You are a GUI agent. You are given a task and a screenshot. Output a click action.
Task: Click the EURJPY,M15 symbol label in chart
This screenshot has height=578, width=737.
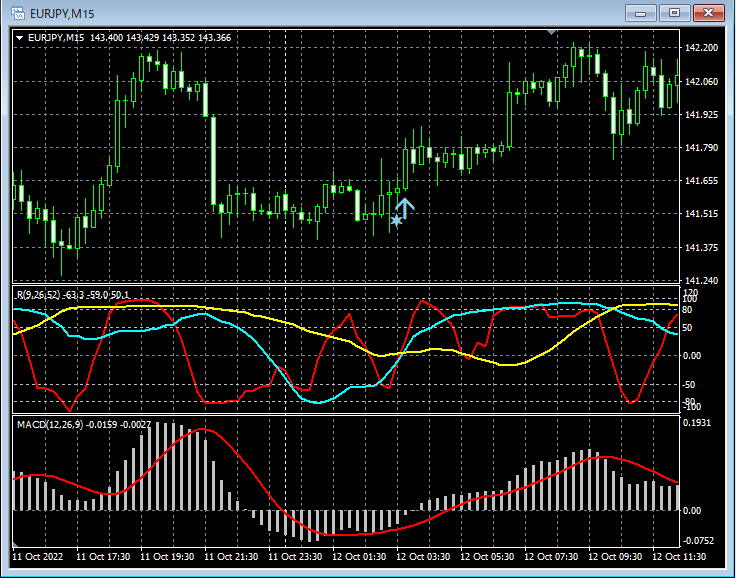click(x=56, y=37)
